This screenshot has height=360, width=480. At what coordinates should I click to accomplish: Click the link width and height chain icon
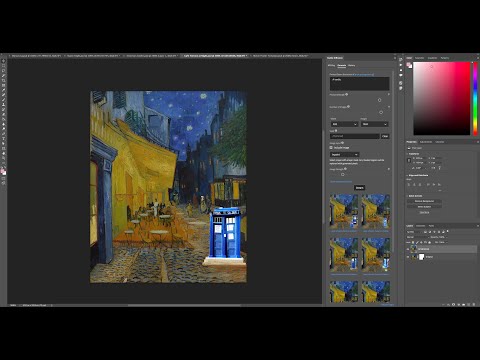(x=409, y=160)
